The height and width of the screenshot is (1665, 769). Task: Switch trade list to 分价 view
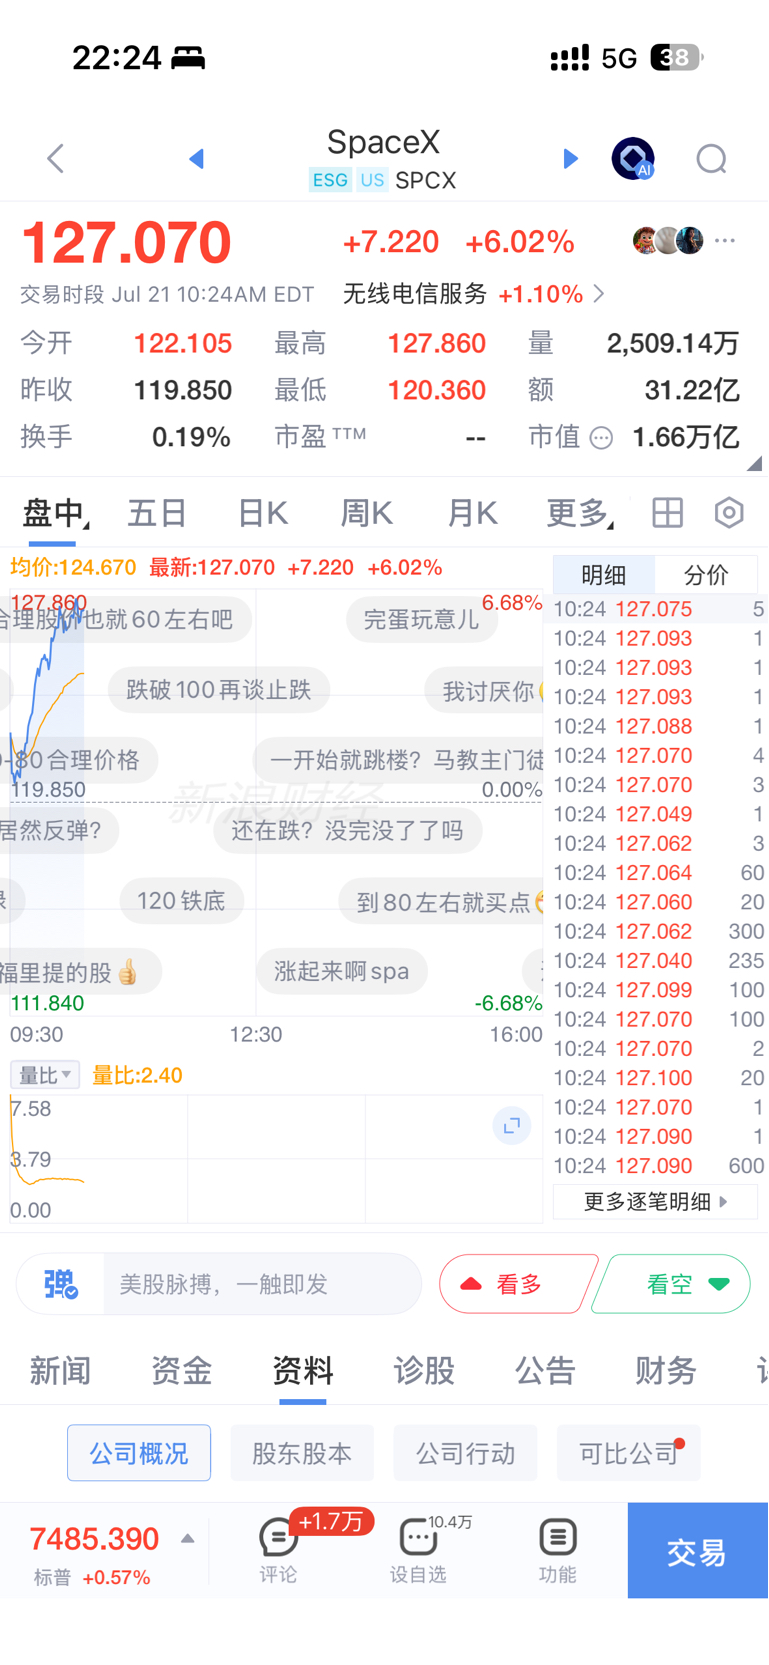click(x=706, y=575)
